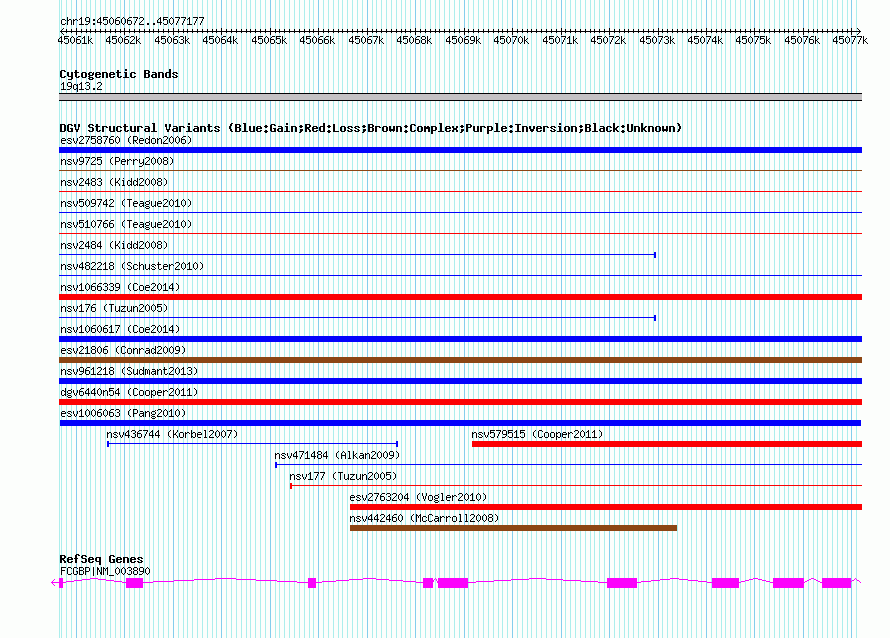Click the nsv436744 thin blue line
The image size is (890, 638).
coord(253,444)
